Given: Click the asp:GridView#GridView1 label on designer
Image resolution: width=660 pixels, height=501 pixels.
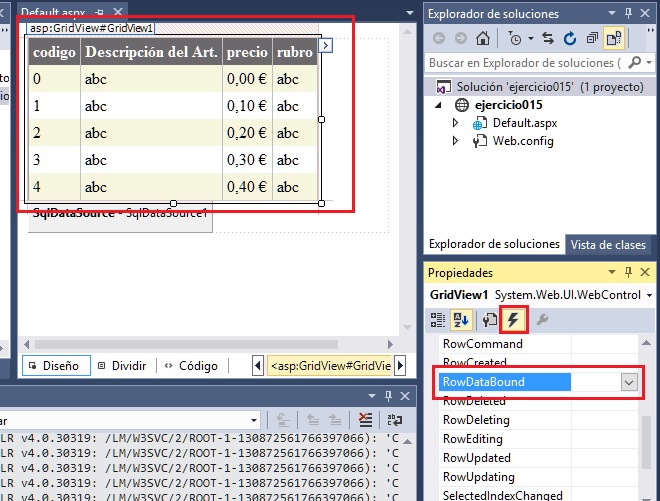Looking at the screenshot, I should click(91, 28).
